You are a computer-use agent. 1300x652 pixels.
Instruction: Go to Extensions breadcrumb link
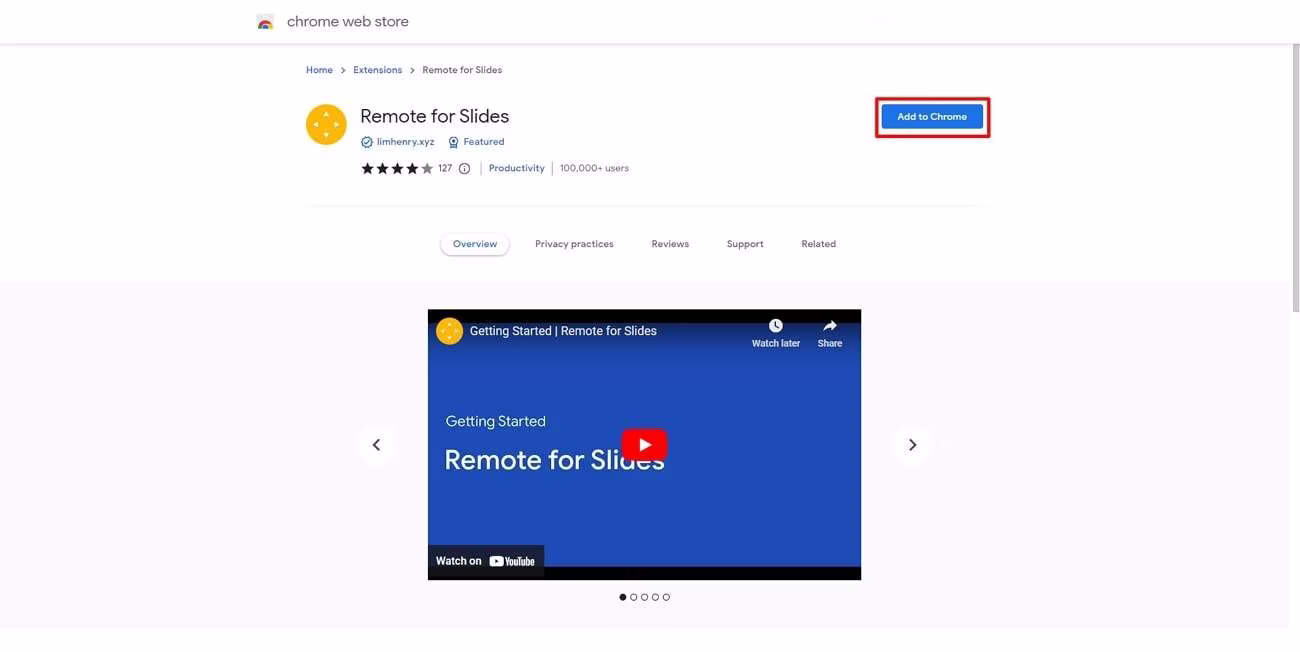click(377, 70)
